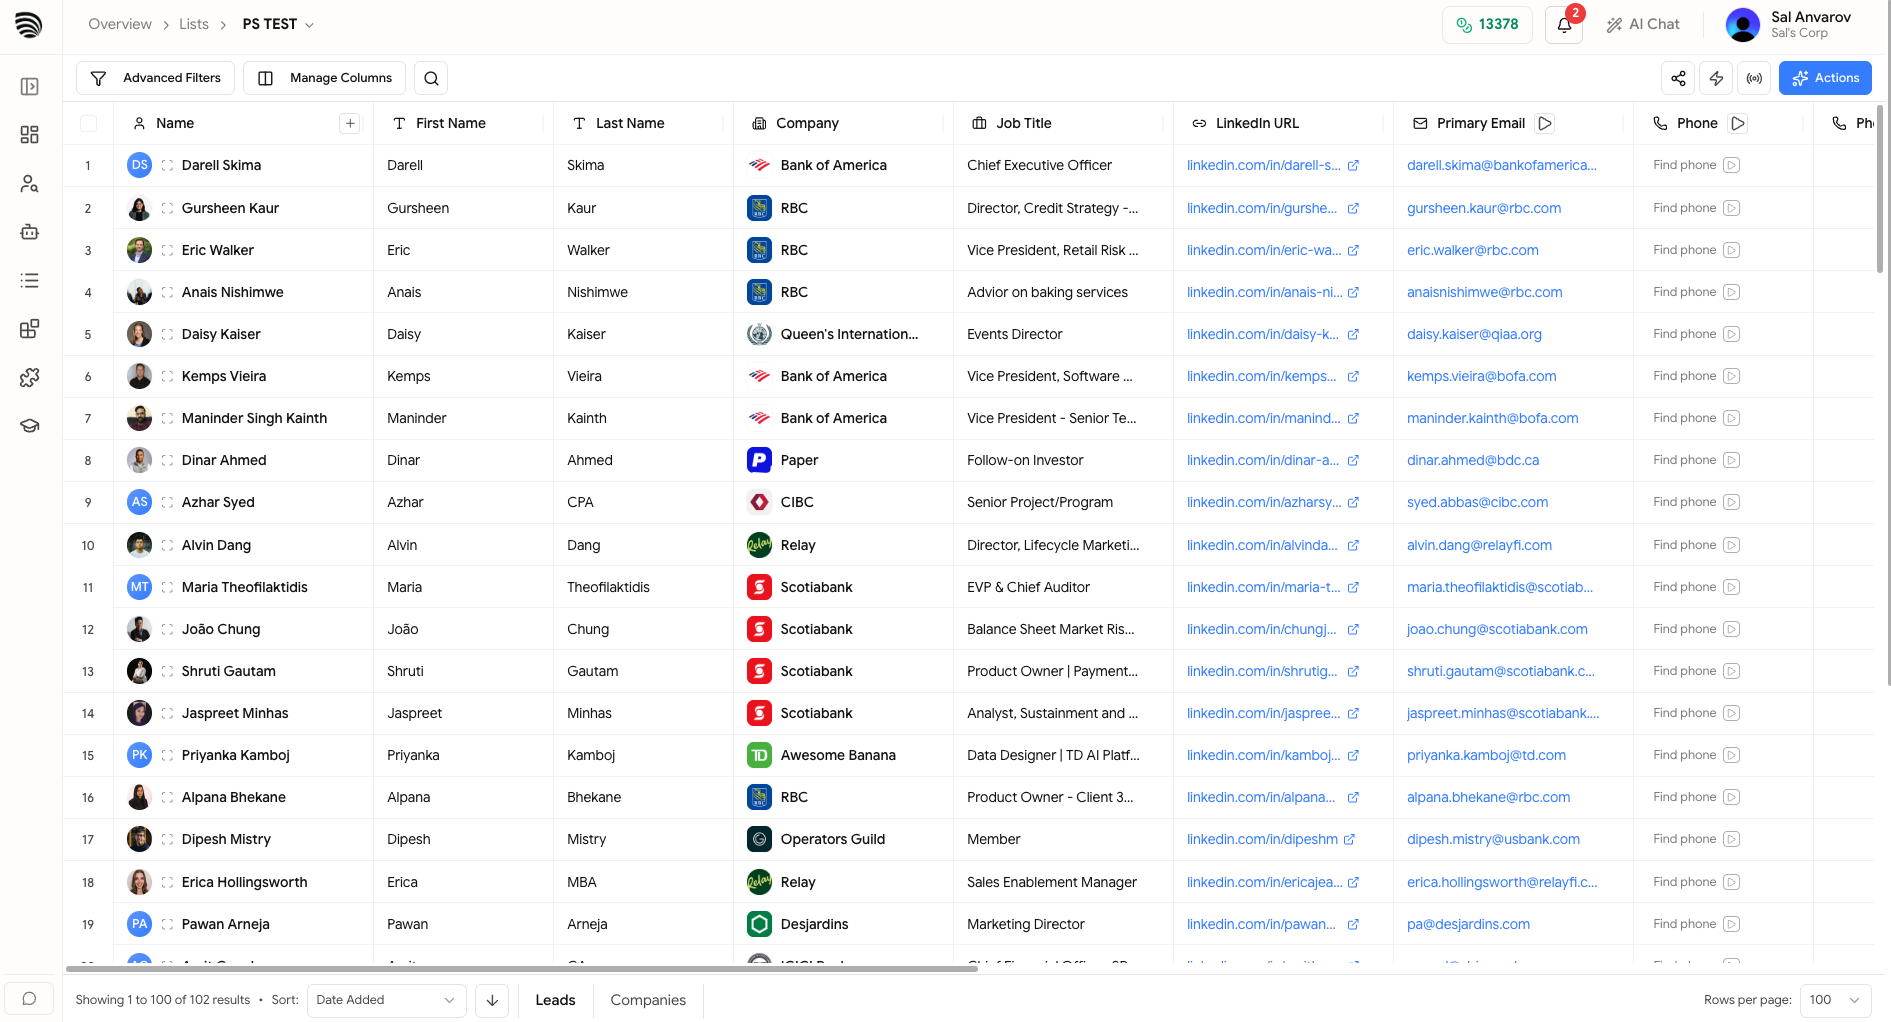
Task: Go to Overview breadcrumb
Action: coord(120,24)
